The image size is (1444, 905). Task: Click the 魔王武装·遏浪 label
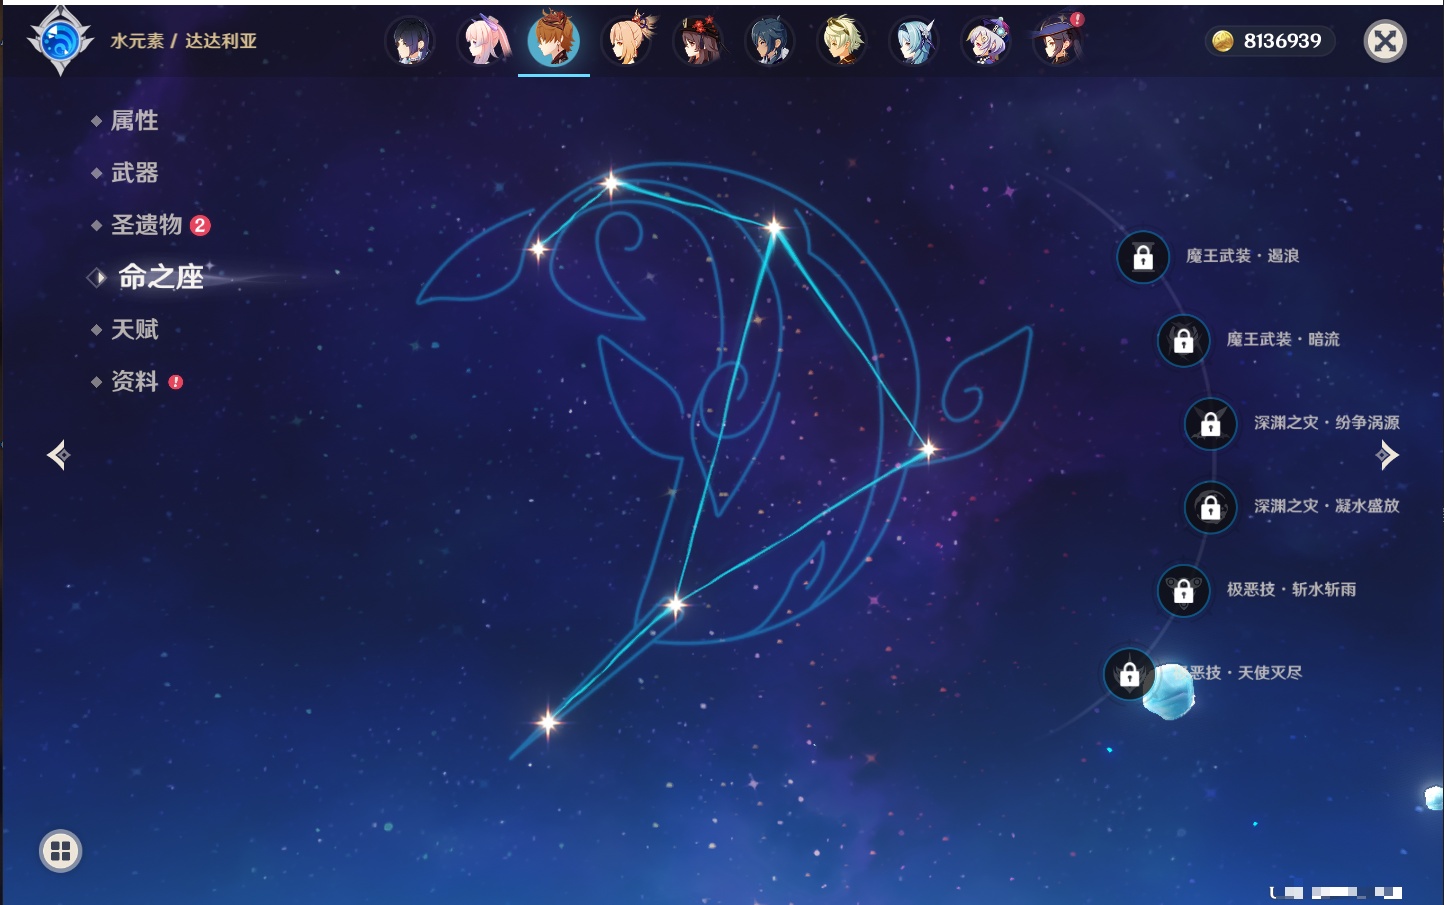(1242, 256)
